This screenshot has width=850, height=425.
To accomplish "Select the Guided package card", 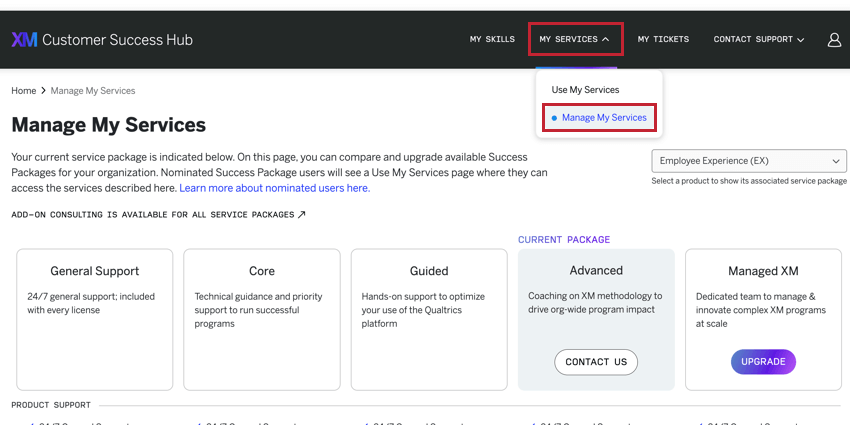I will [x=428, y=319].
